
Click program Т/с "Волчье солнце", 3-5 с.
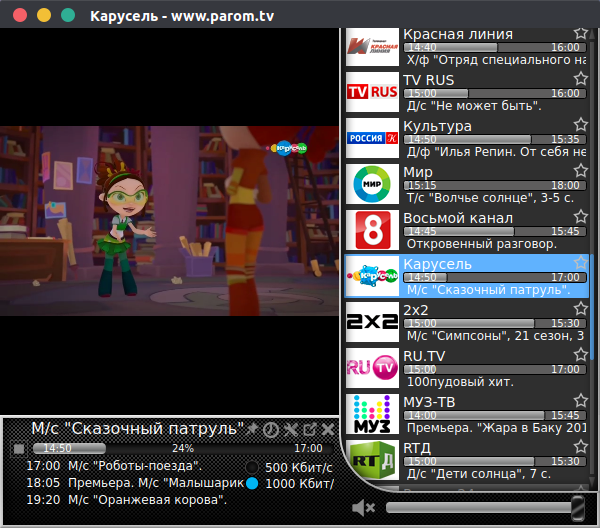(490, 198)
